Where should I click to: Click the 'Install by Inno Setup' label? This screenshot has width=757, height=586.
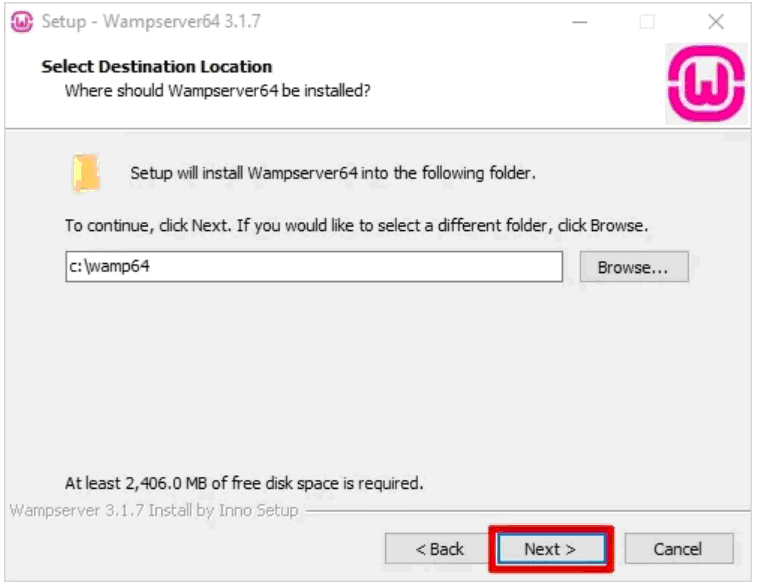(154, 510)
